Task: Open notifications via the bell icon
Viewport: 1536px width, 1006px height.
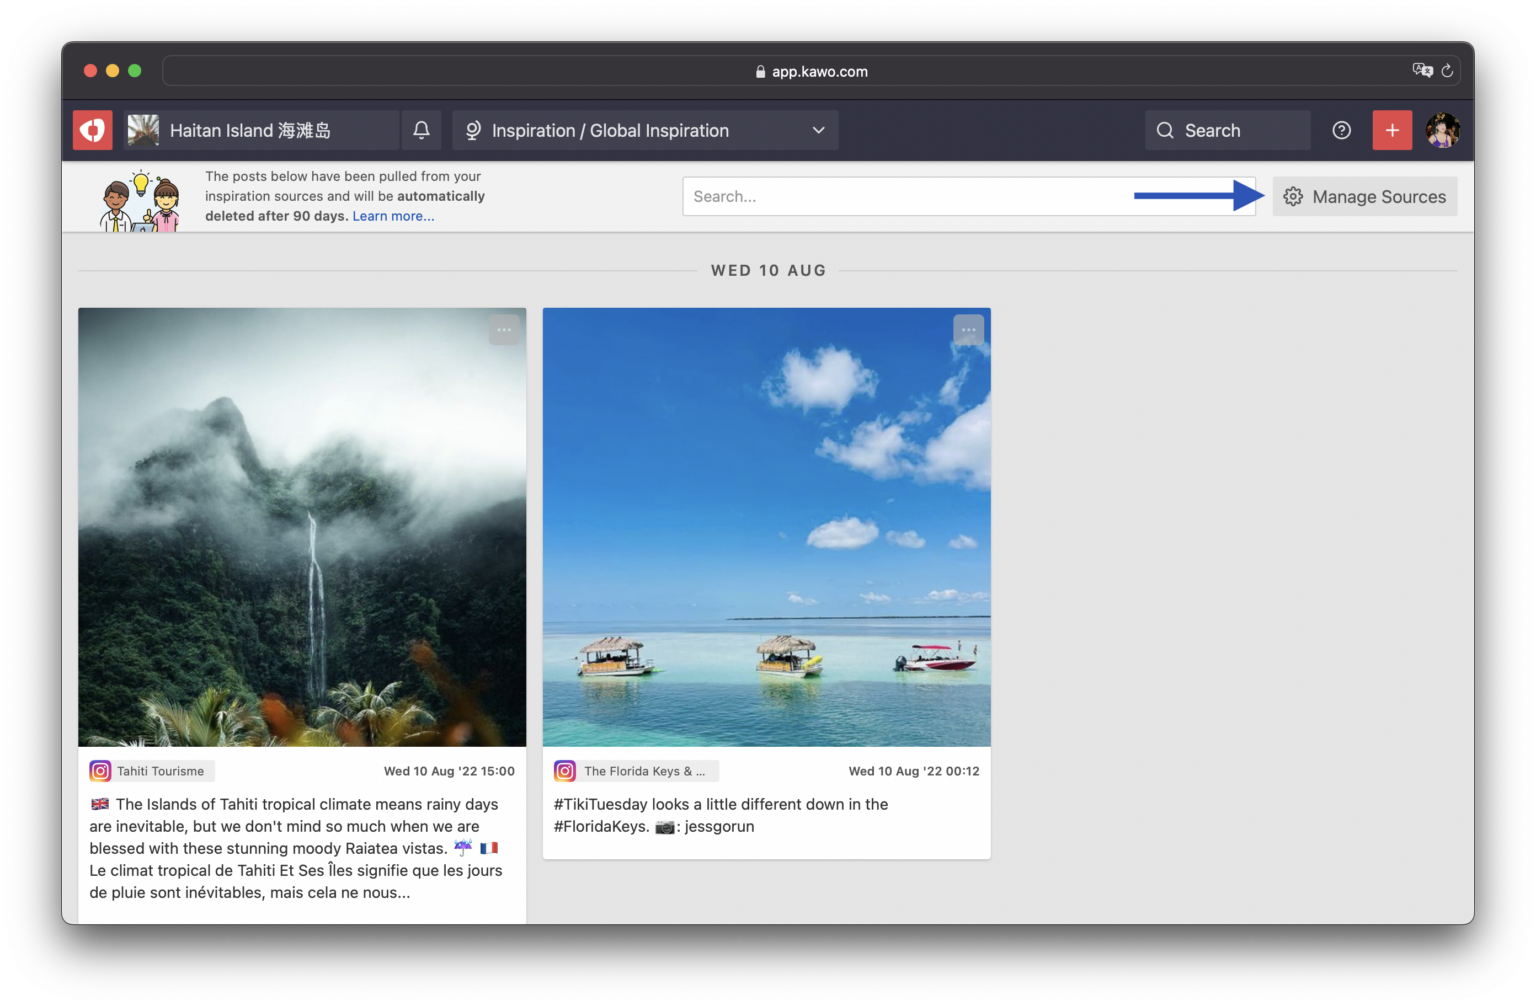Action: (421, 130)
